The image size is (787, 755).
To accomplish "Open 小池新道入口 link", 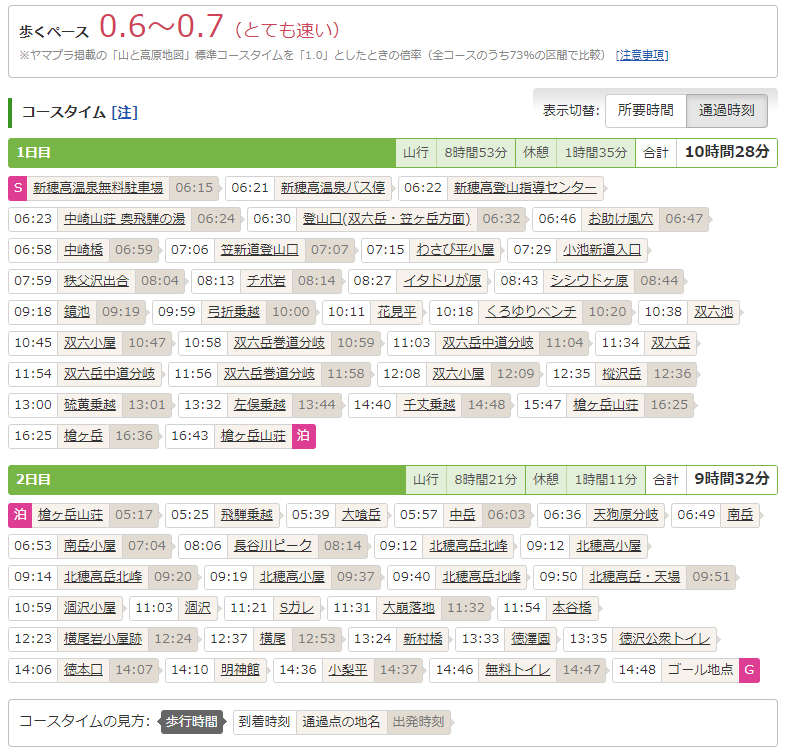I will (602, 250).
